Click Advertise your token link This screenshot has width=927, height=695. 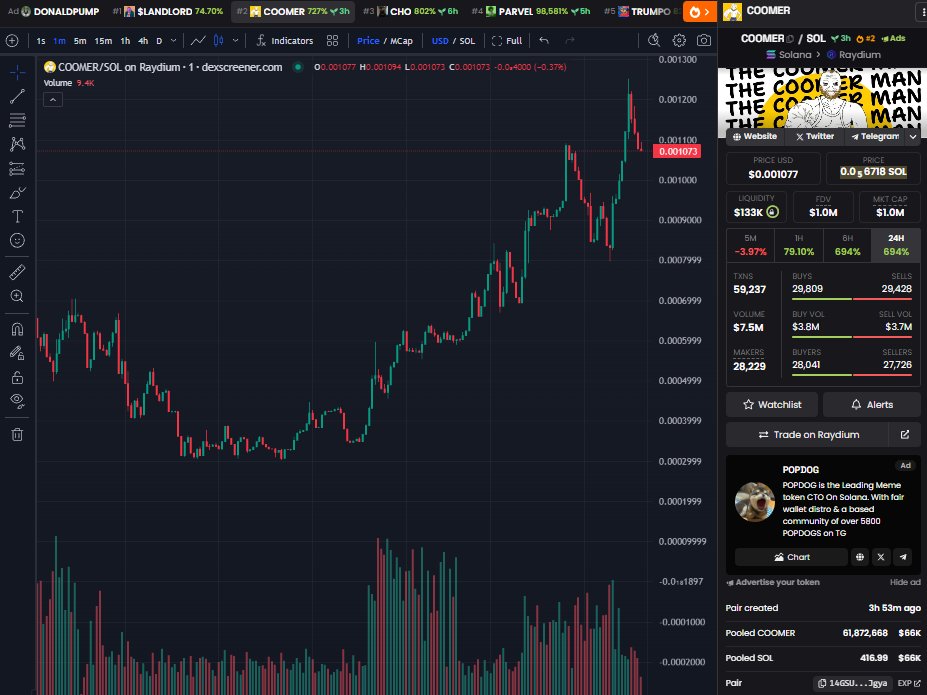click(773, 582)
